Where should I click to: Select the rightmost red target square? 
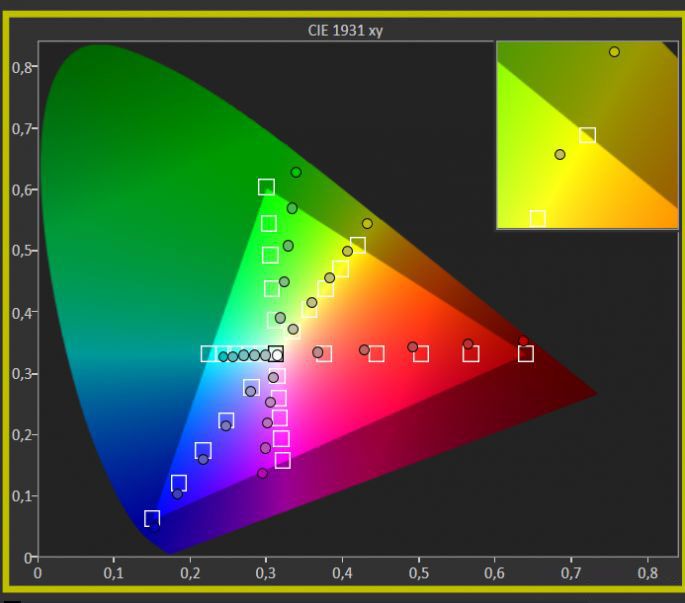tap(526, 354)
